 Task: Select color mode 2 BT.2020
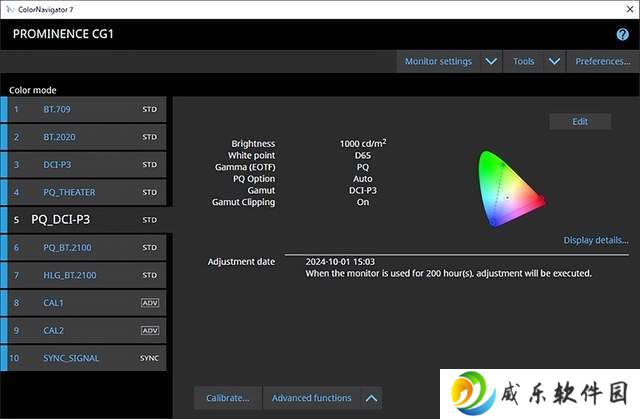83,137
